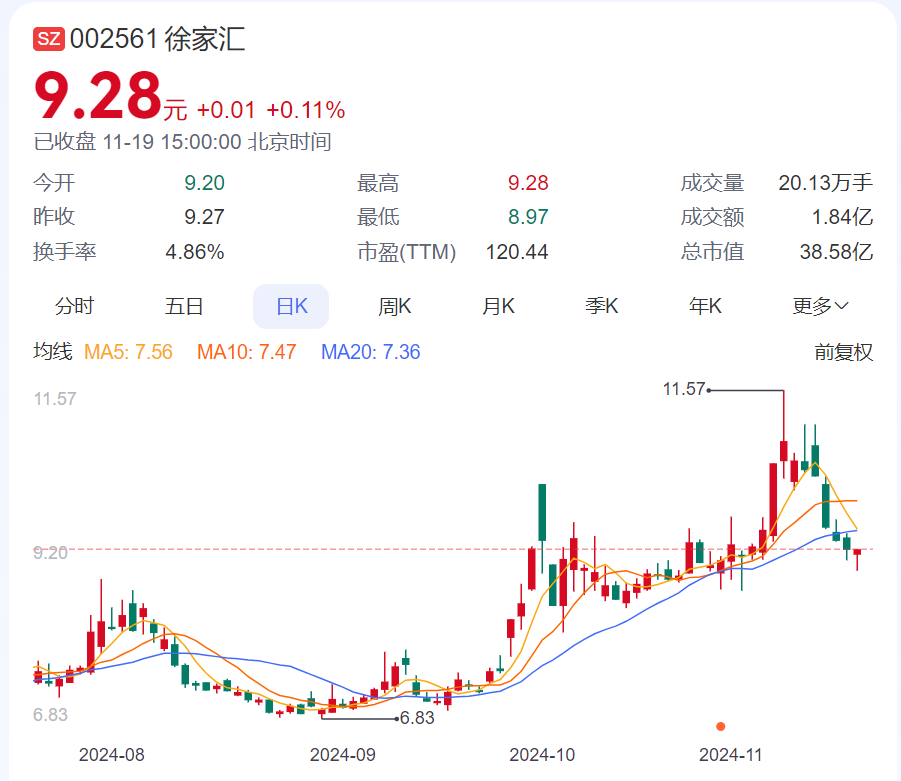Click the 9.20 dashed reference price label
Viewport: 901px width, 781px height.
click(x=51, y=552)
